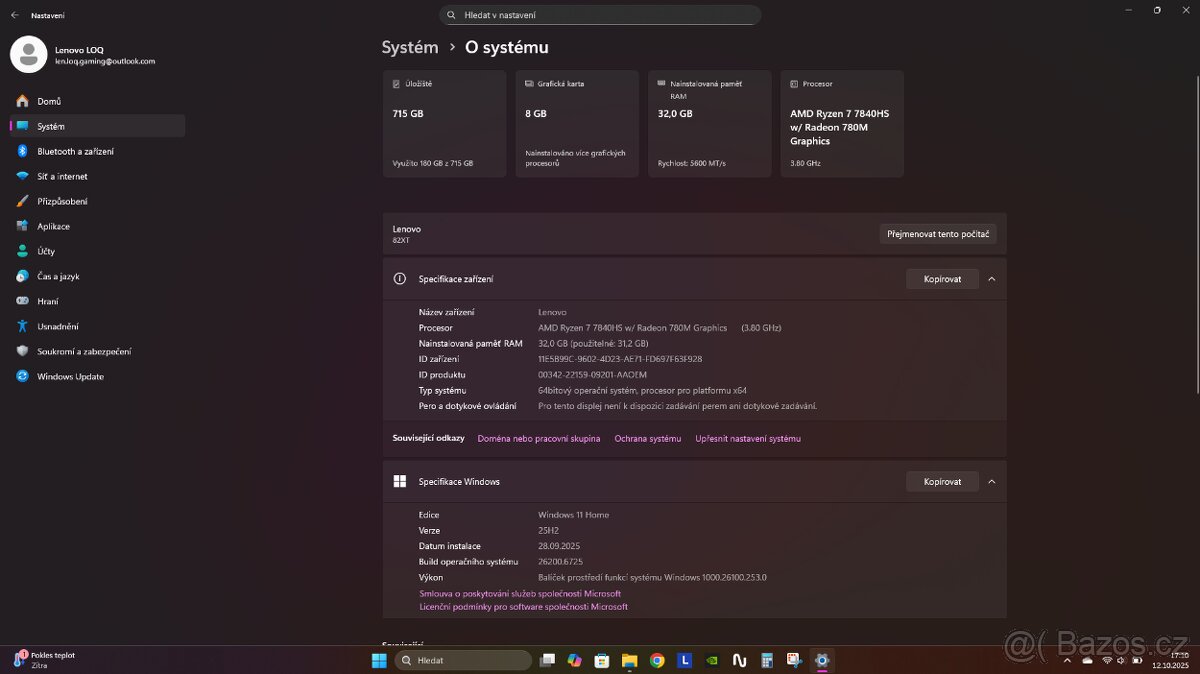This screenshot has height=674, width=1200.
Task: Click Kopírovat for Specifikace zařízení
Action: pos(941,278)
